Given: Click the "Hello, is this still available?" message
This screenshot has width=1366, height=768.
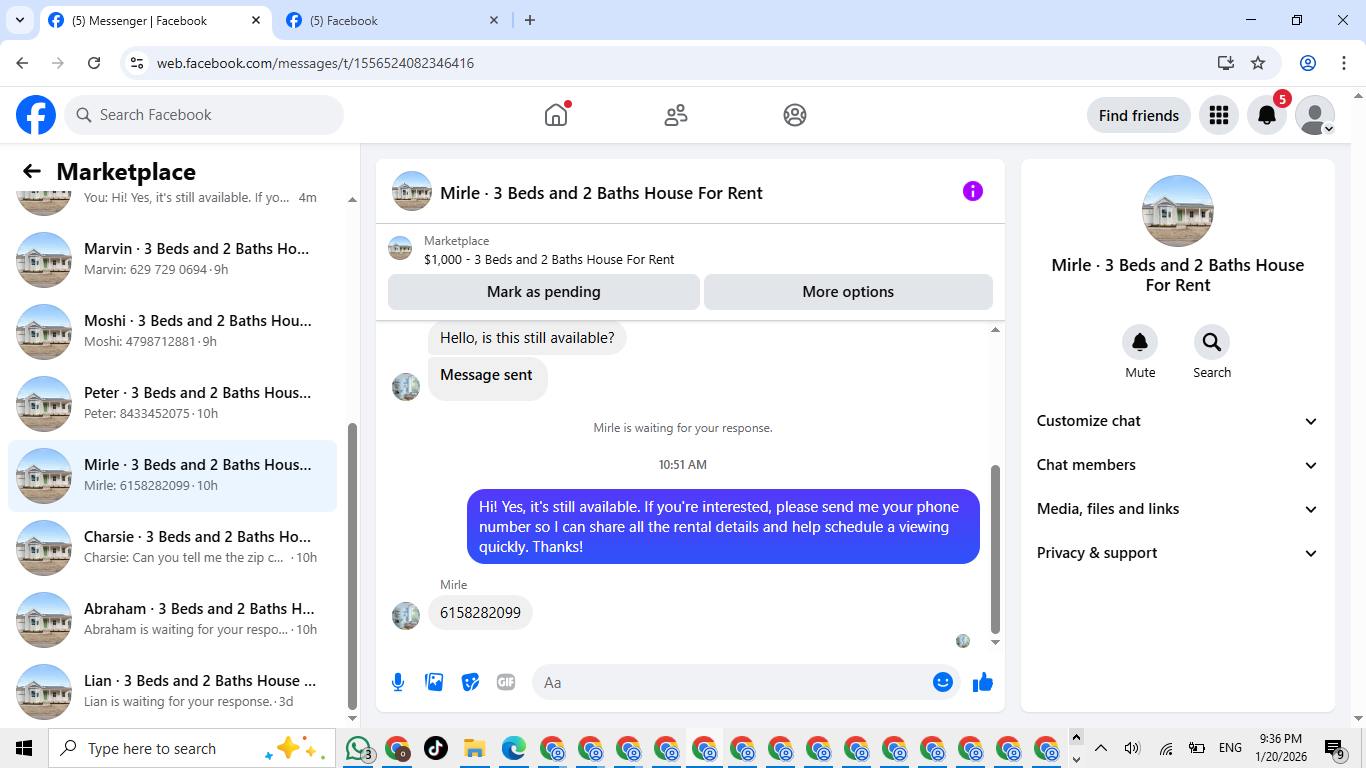Looking at the screenshot, I should tap(527, 338).
